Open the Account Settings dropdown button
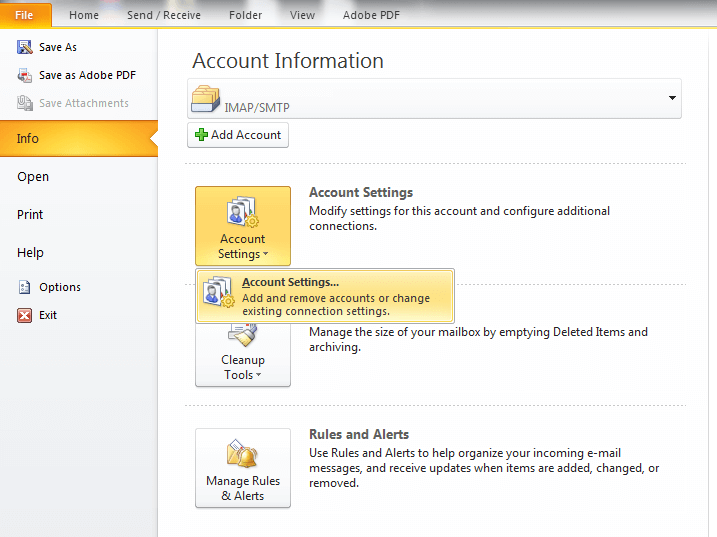Image resolution: width=717 pixels, height=537 pixels. point(242,226)
